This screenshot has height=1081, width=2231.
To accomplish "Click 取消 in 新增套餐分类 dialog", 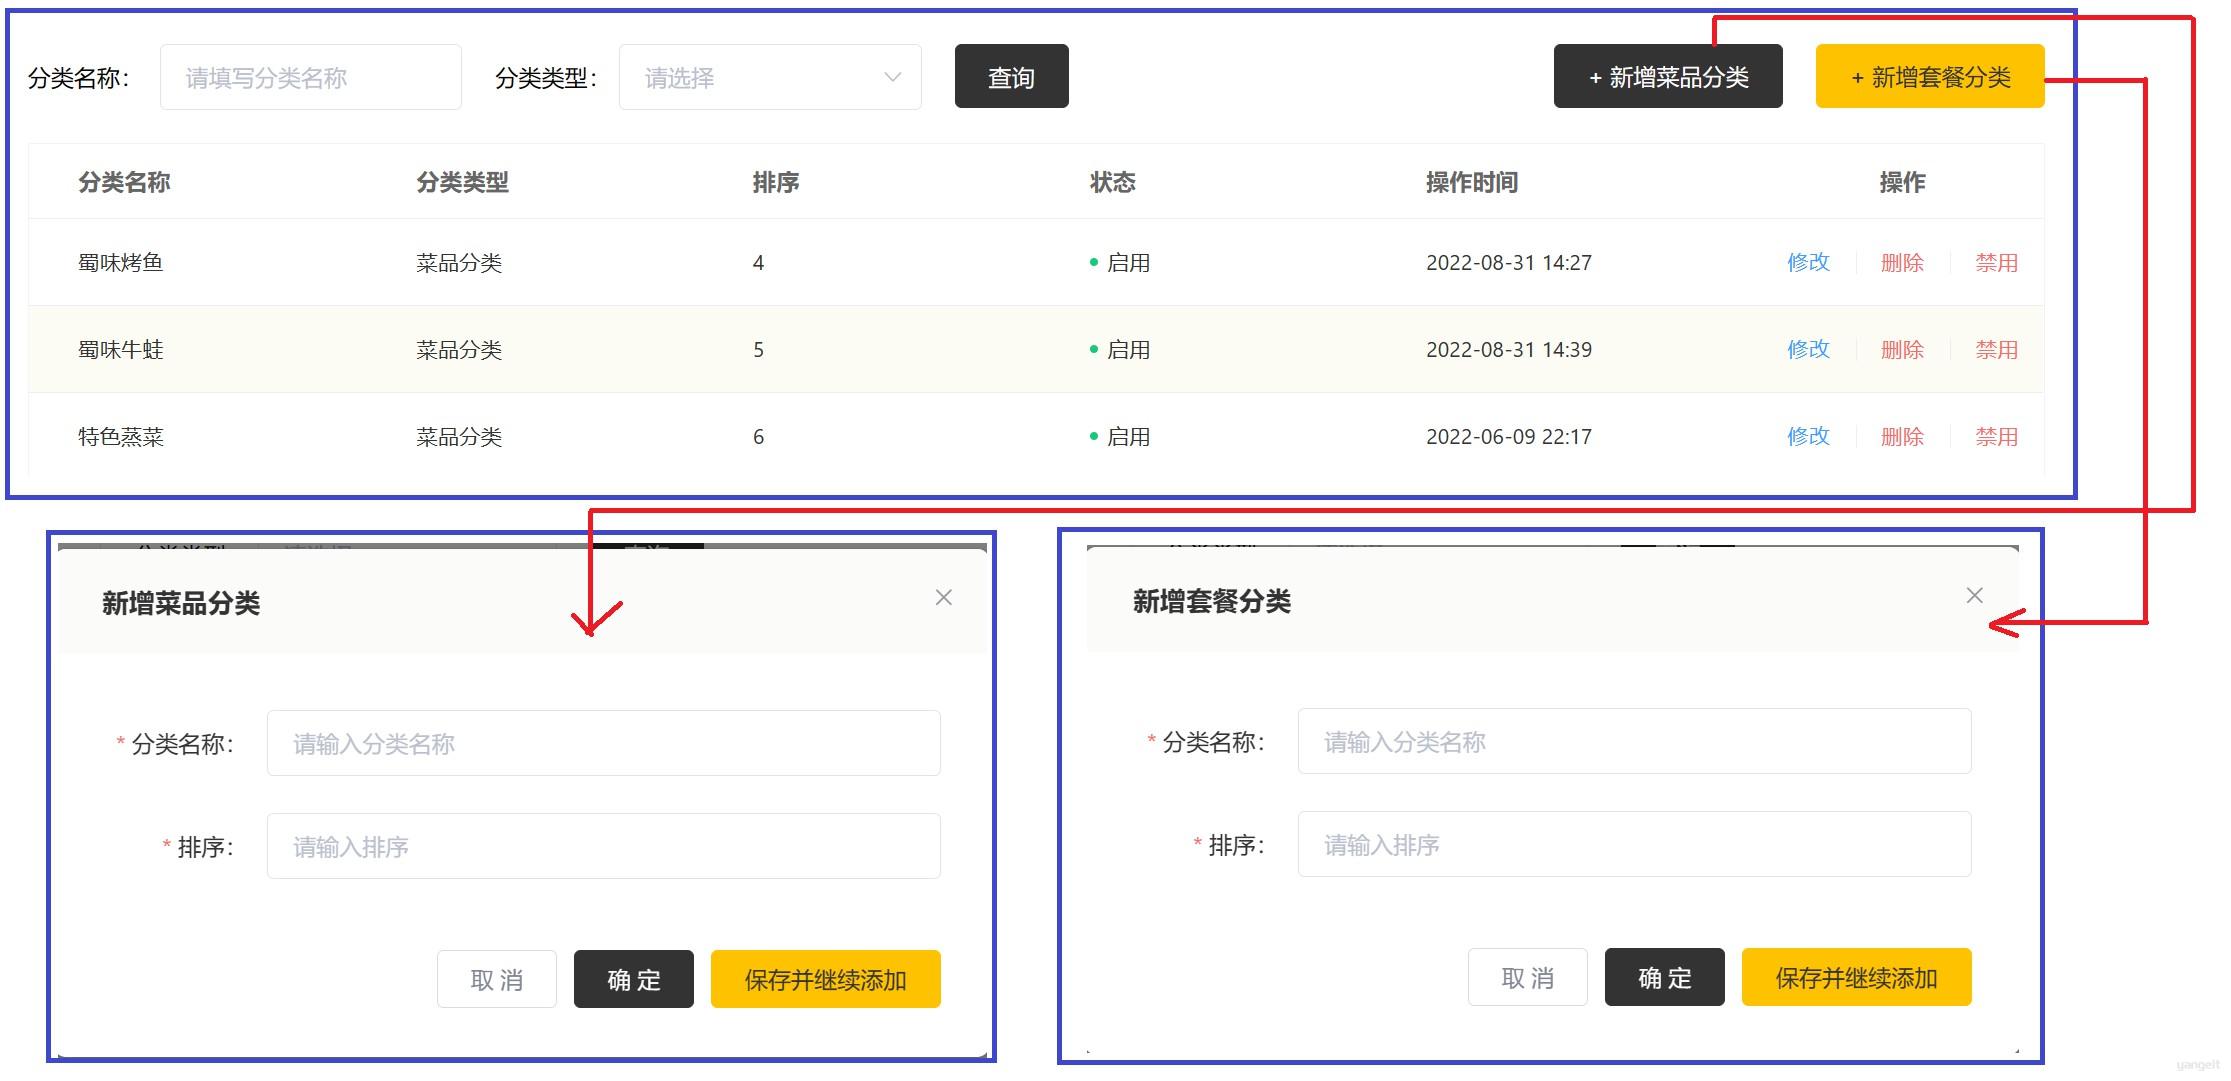I will click(1528, 977).
